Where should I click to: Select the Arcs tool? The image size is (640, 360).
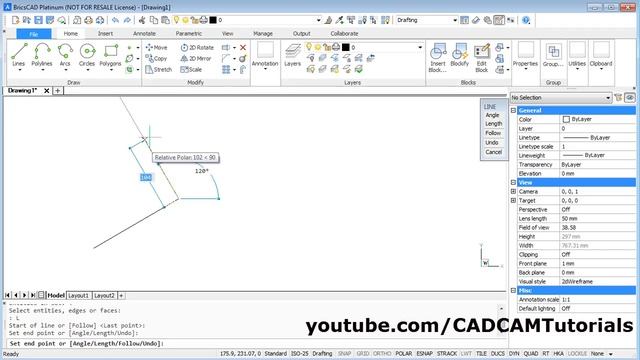65,55
